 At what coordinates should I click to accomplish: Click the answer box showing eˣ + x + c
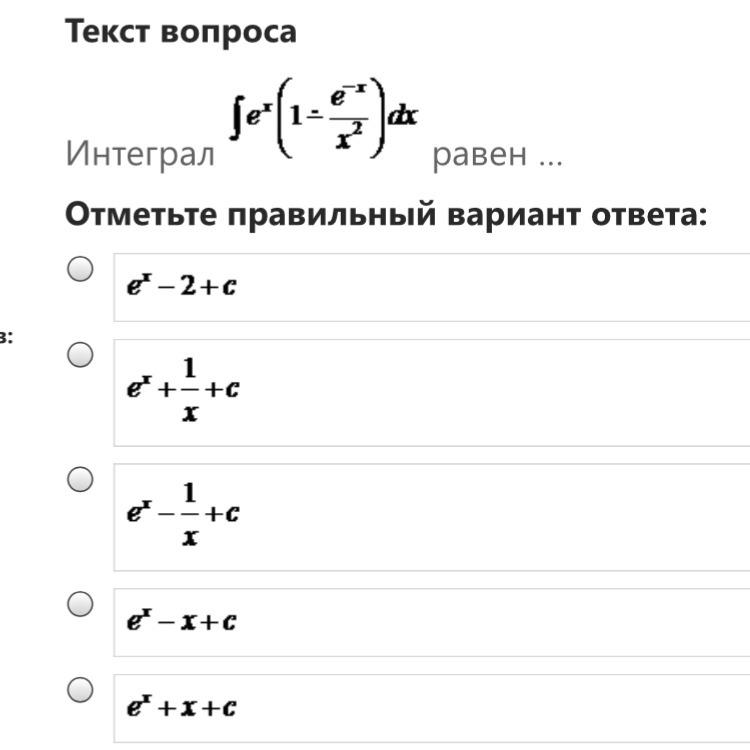pyautogui.click(x=431, y=708)
